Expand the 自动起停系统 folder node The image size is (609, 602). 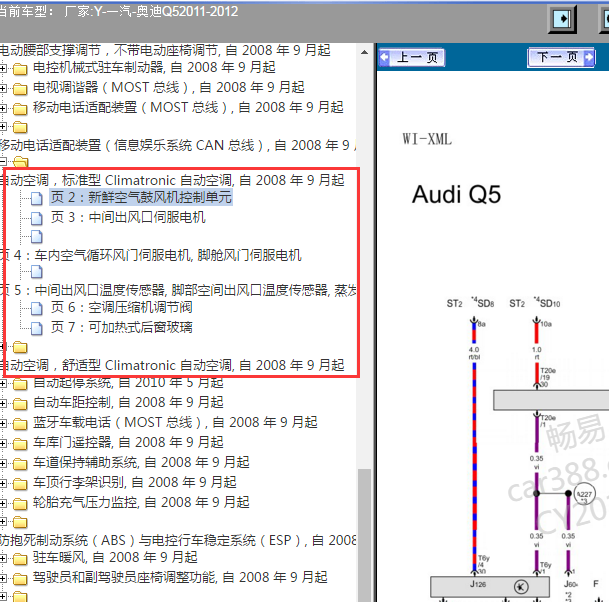pyautogui.click(x=3, y=384)
